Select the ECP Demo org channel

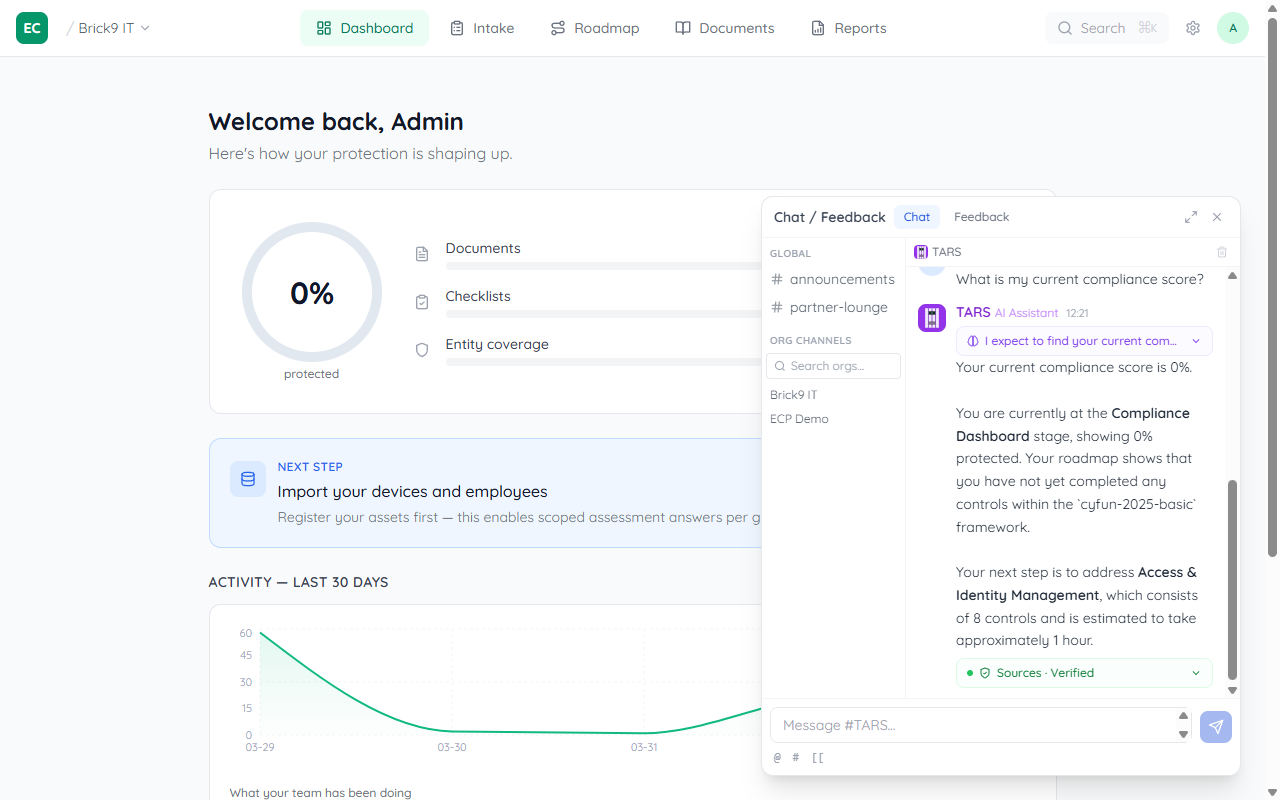799,419
